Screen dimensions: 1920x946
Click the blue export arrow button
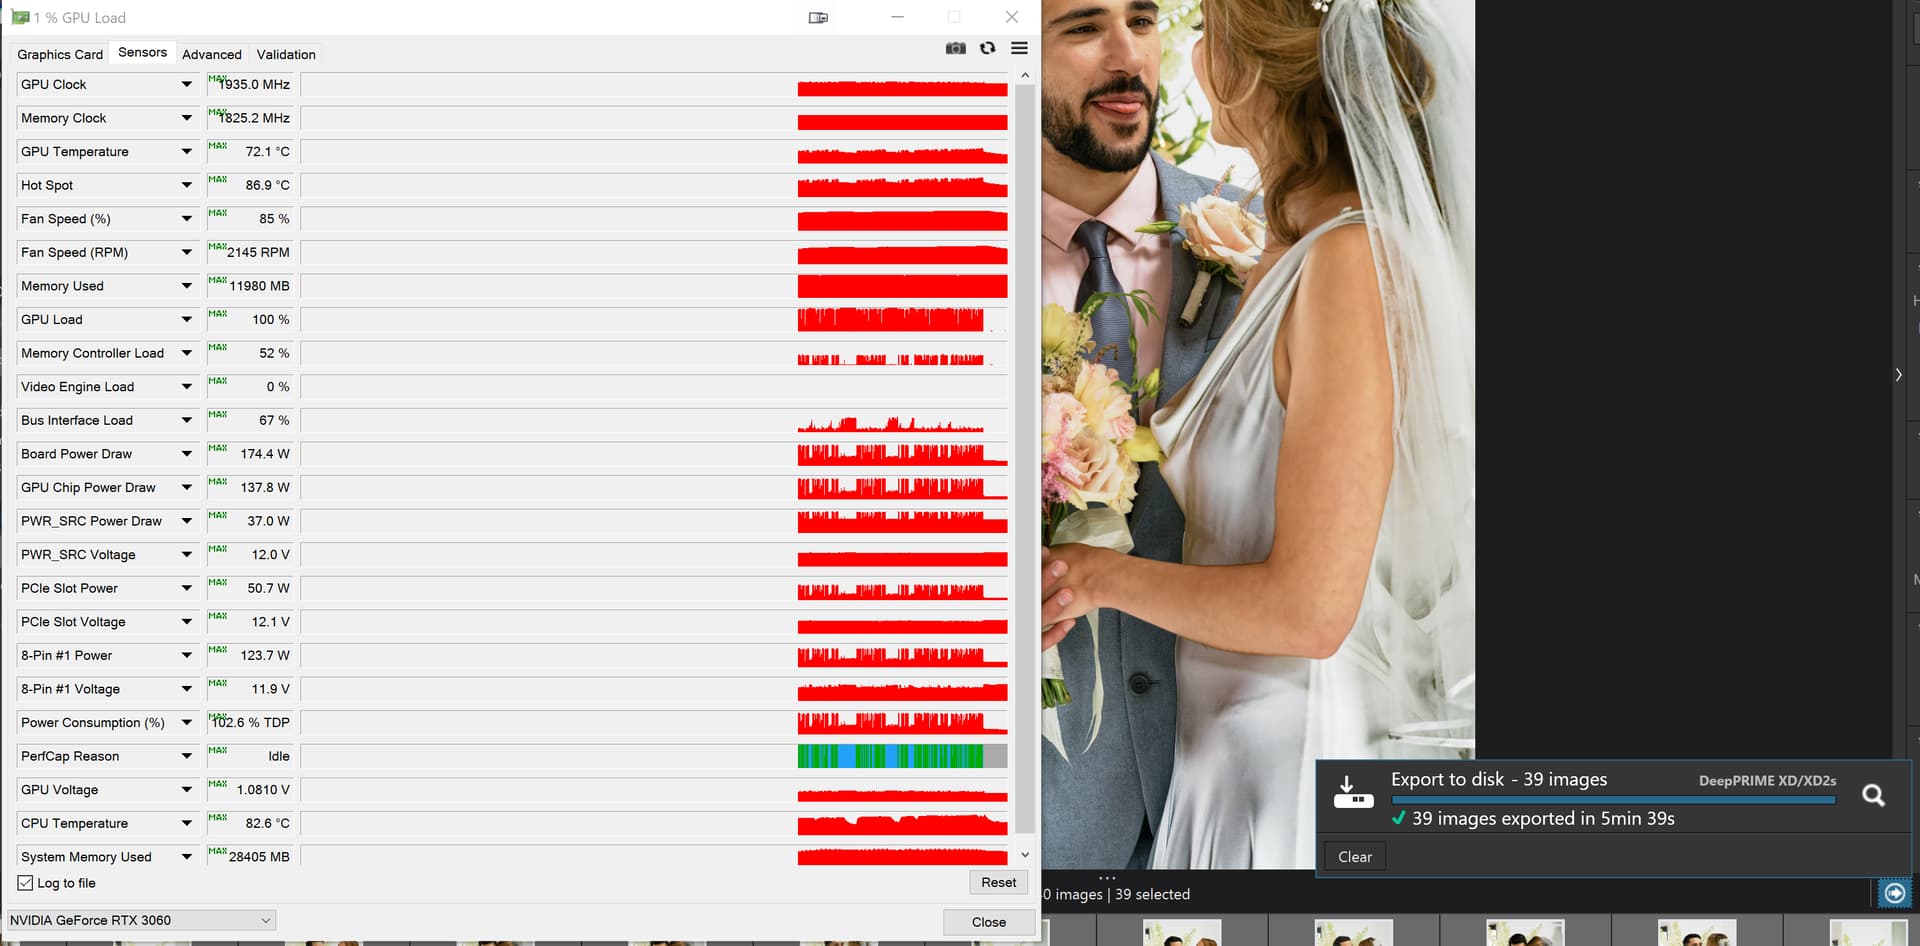[1894, 893]
